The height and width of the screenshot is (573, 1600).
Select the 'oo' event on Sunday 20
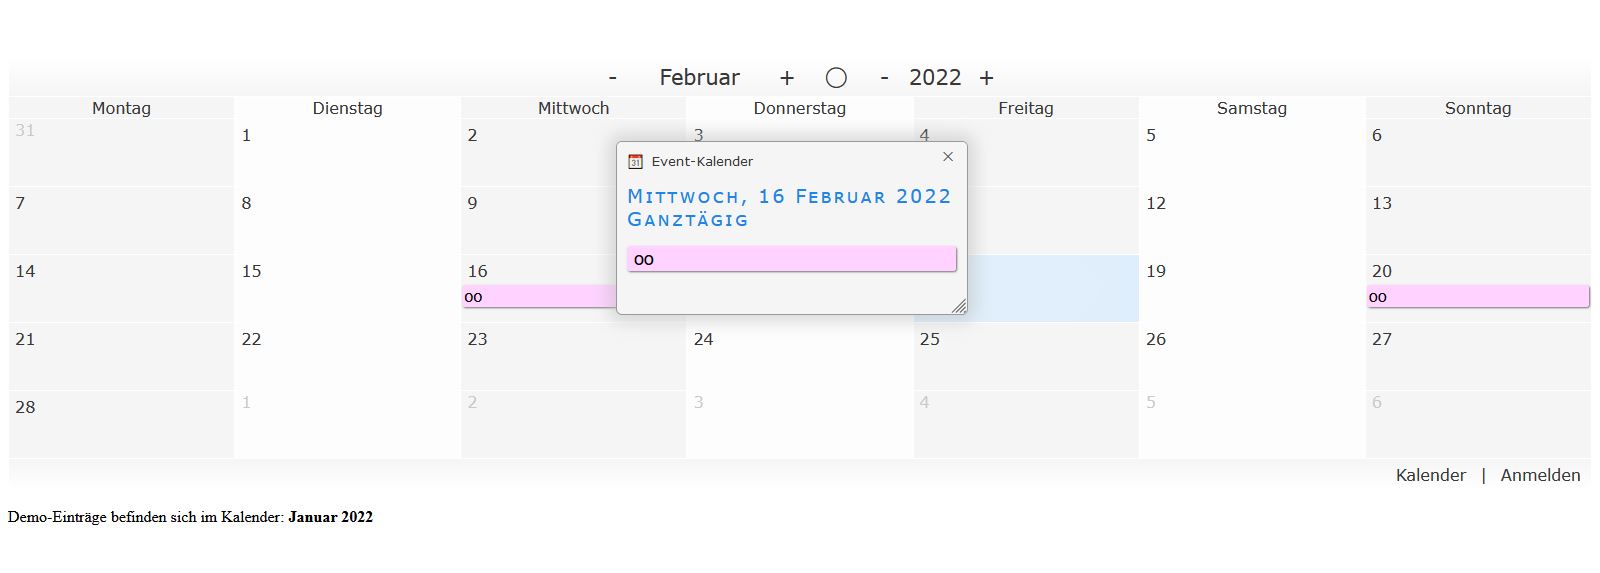coord(1477,297)
